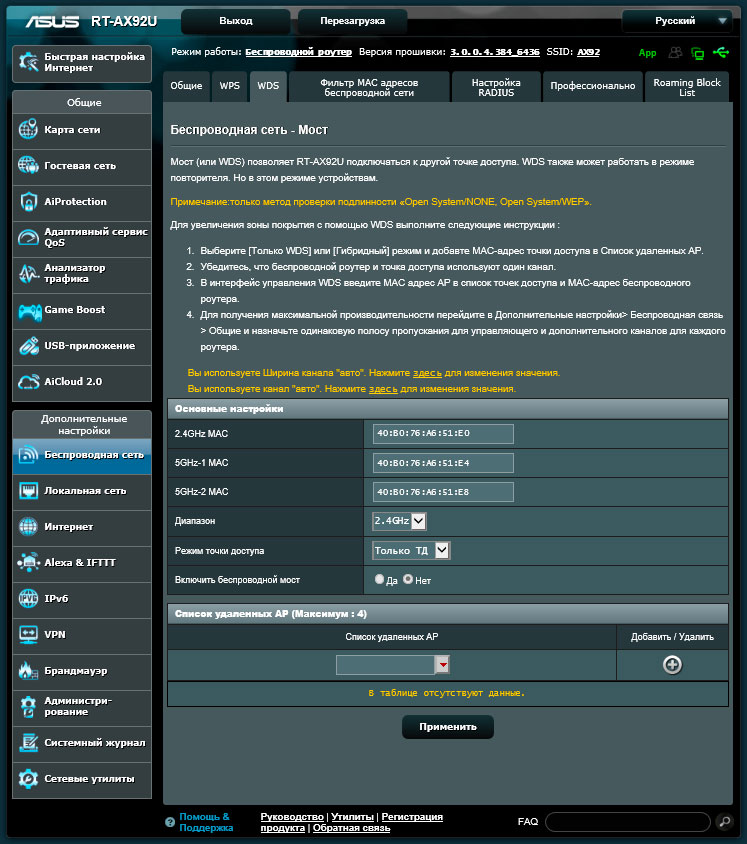Open the Профессионально tab

click(x=593, y=86)
